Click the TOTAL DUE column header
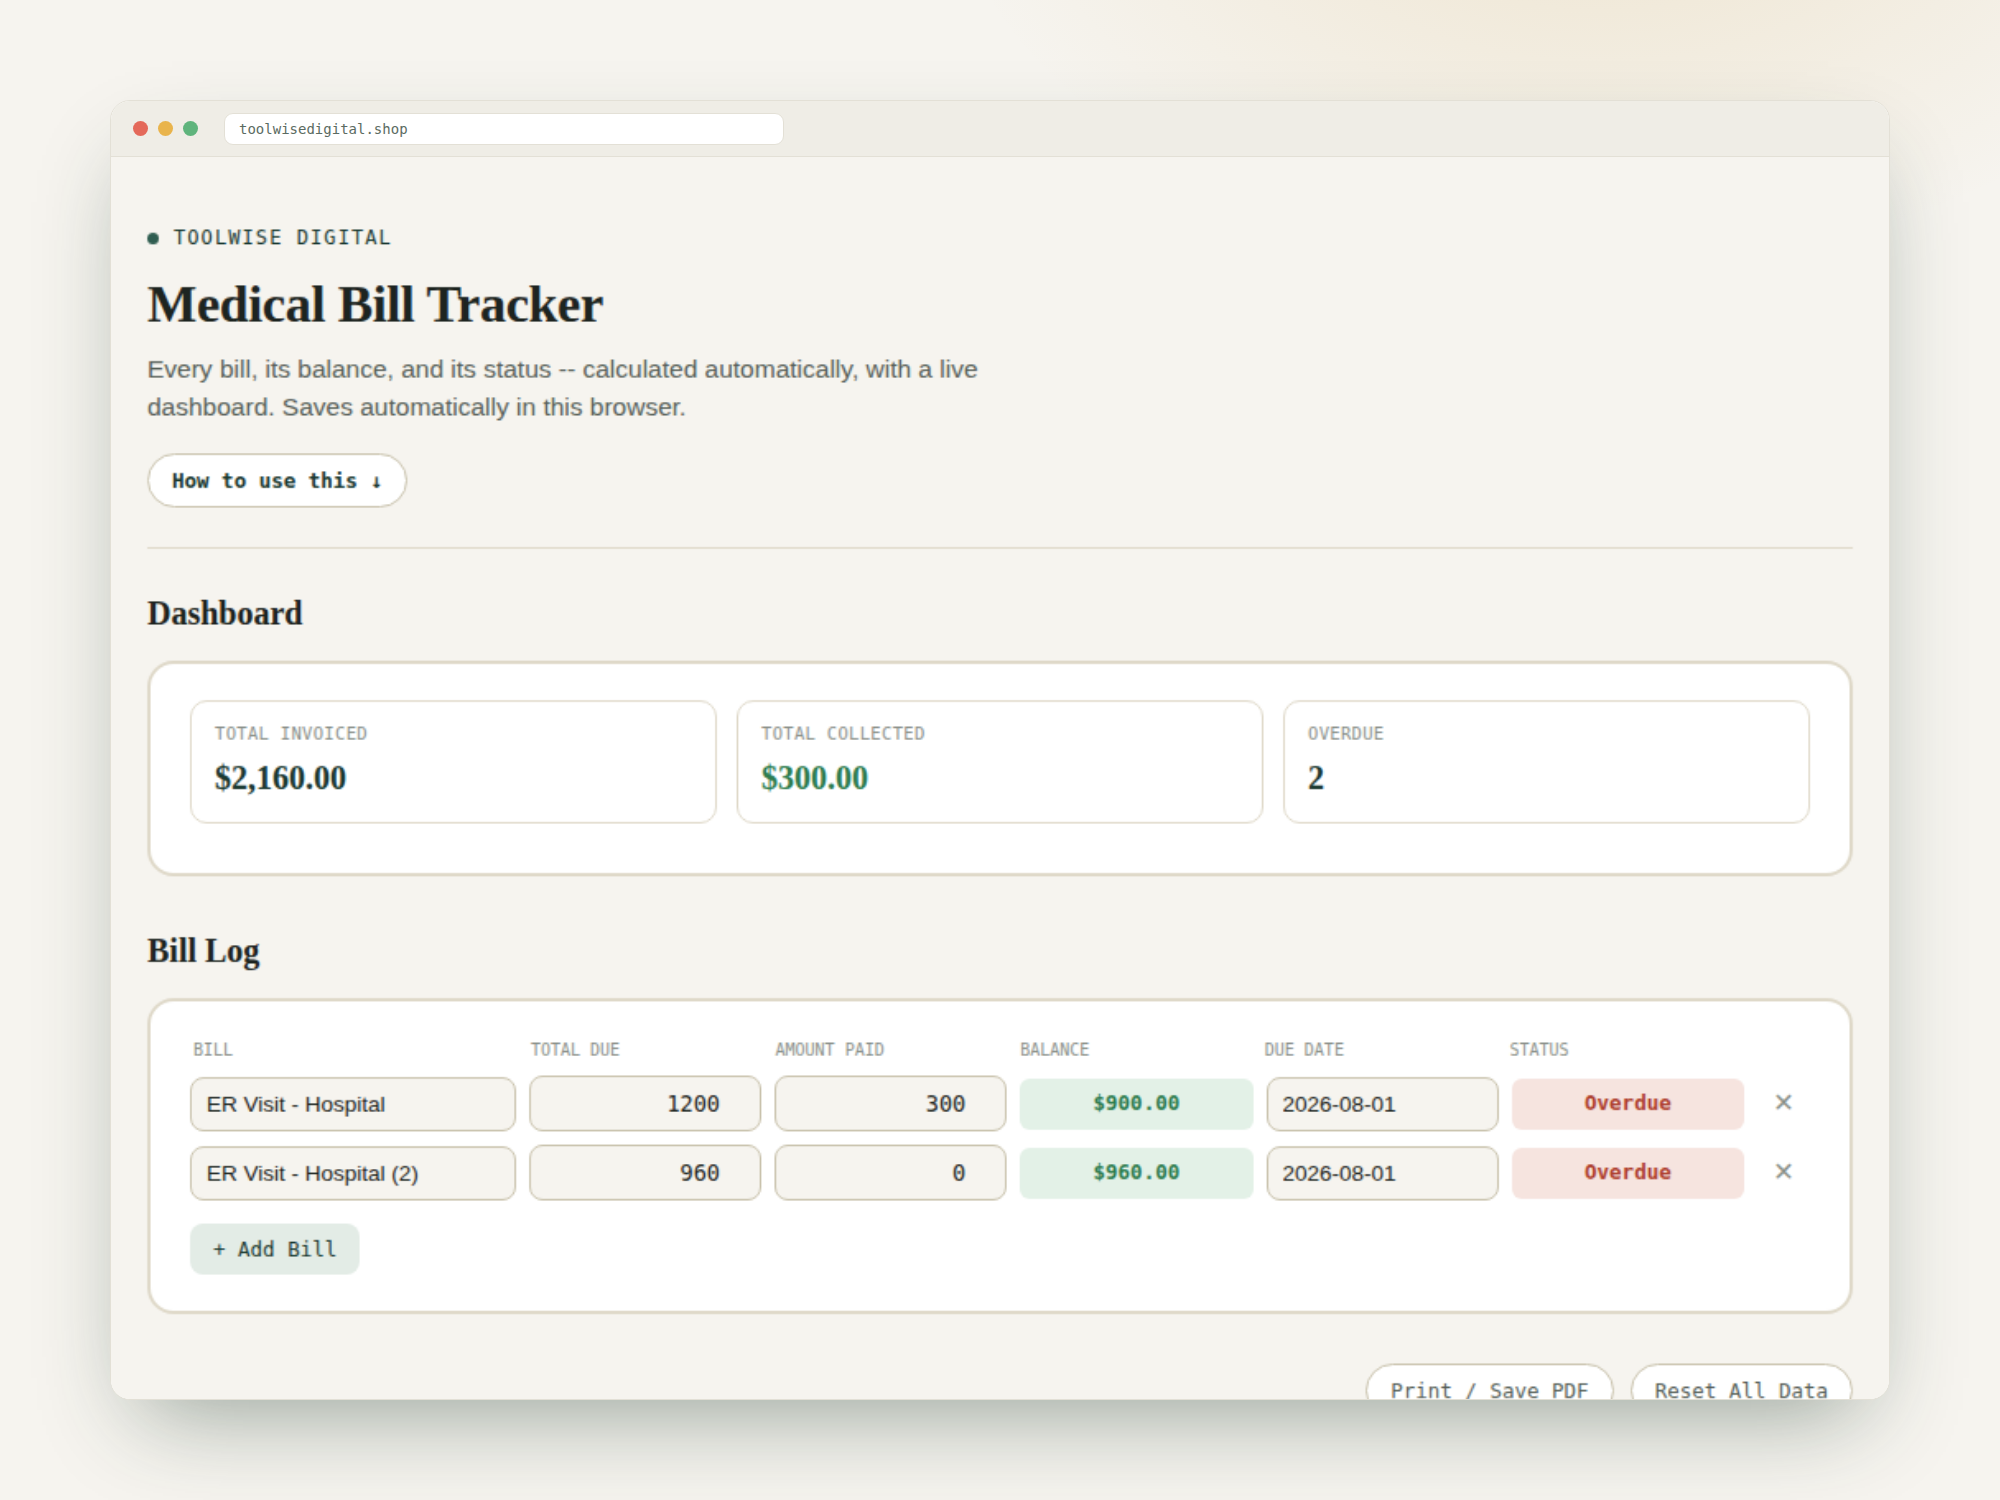Image resolution: width=2000 pixels, height=1500 pixels. (x=575, y=1049)
